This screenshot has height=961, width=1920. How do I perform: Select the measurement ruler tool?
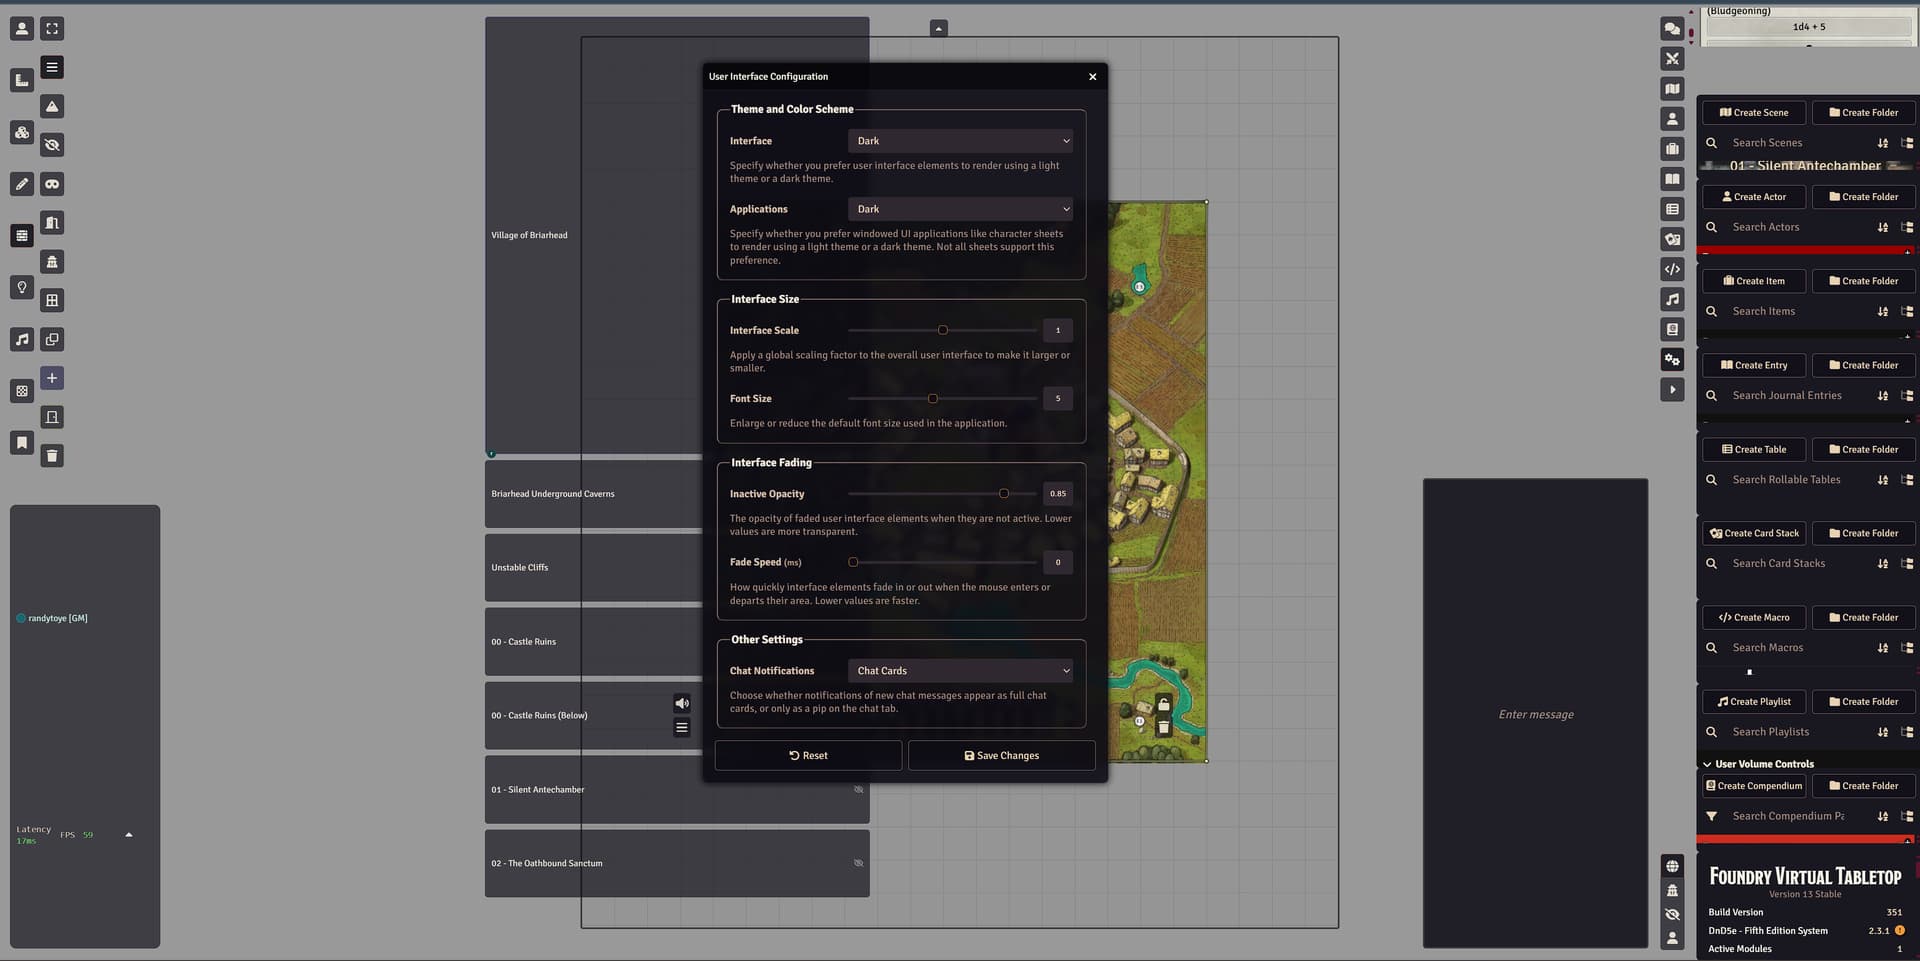pyautogui.click(x=21, y=80)
